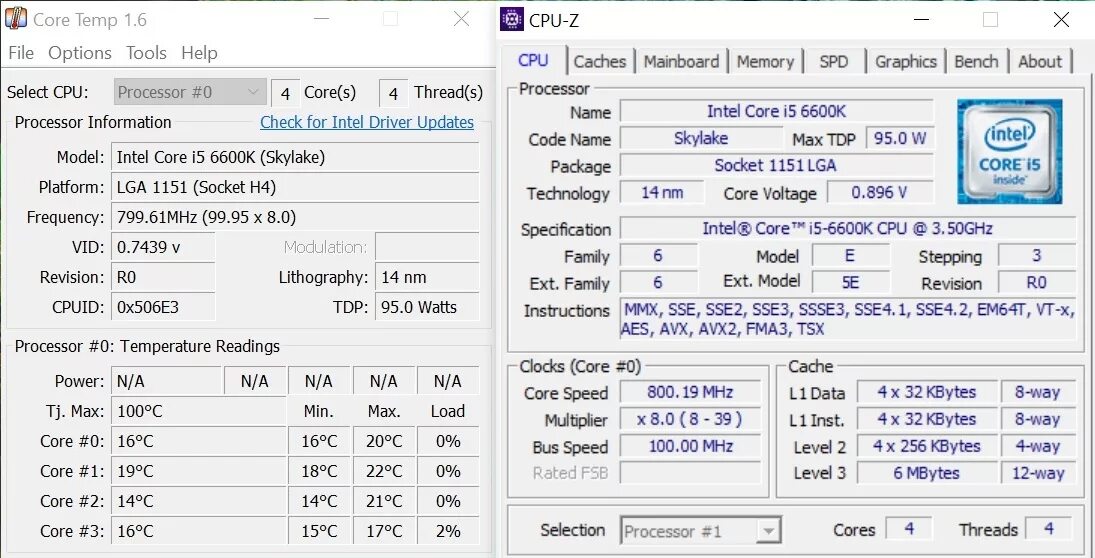Click the L1 Data value 4 x 32 KBytes
The image size is (1095, 558).
click(927, 392)
